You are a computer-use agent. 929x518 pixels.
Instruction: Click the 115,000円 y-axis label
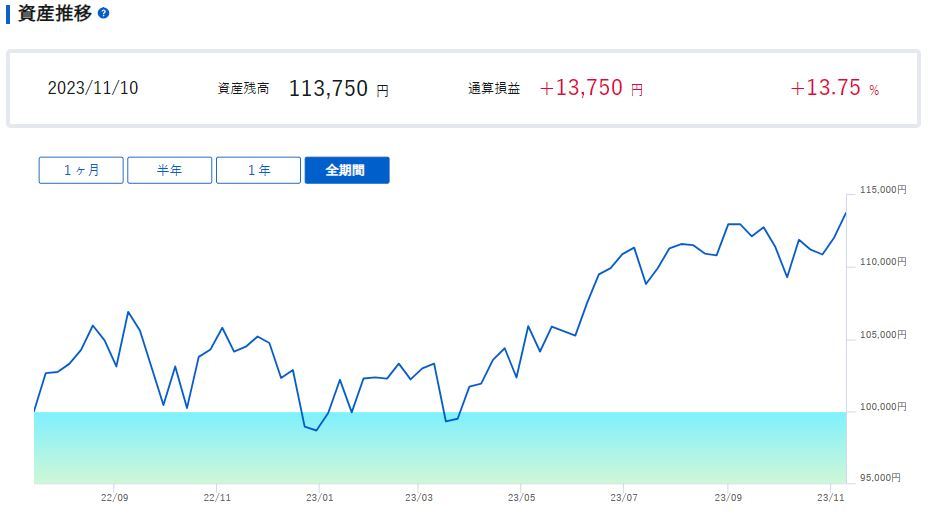coord(882,190)
